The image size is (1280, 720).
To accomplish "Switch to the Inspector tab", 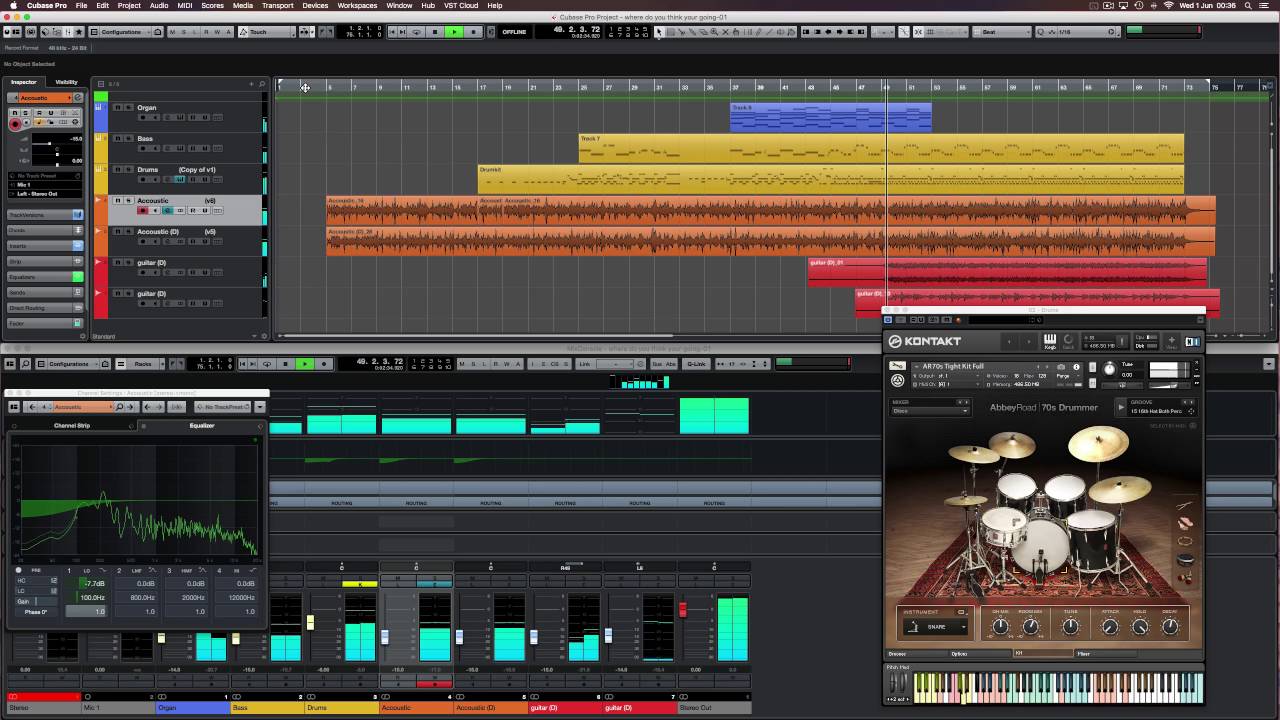I will tap(24, 82).
